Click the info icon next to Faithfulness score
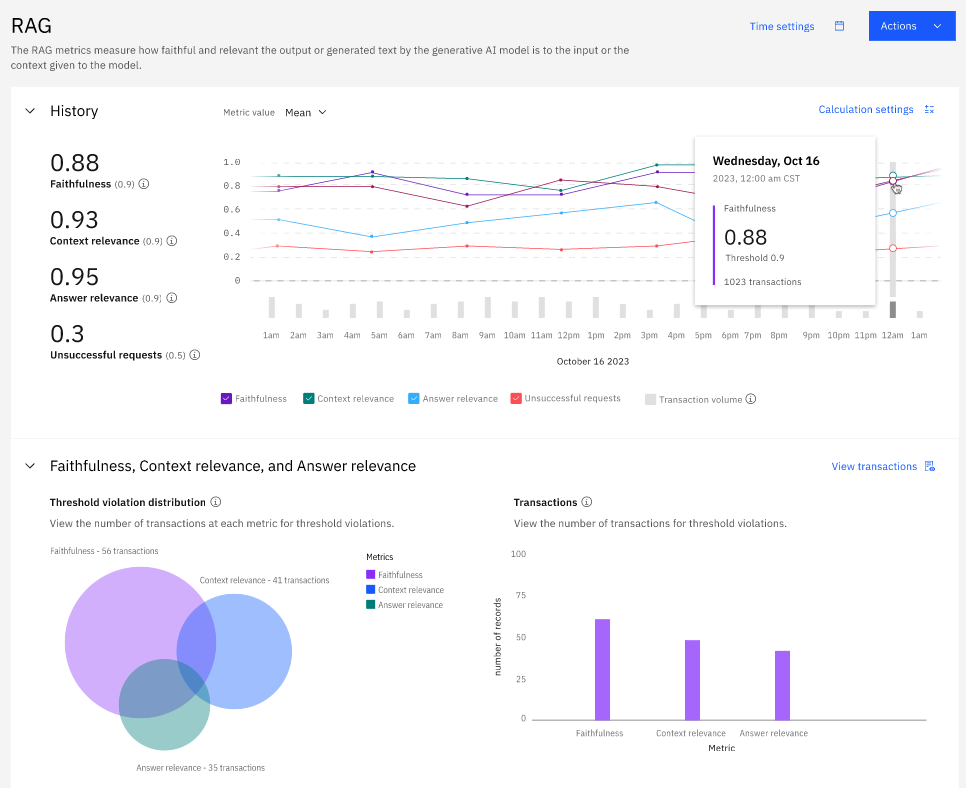The width and height of the screenshot is (966, 788). click(144, 184)
